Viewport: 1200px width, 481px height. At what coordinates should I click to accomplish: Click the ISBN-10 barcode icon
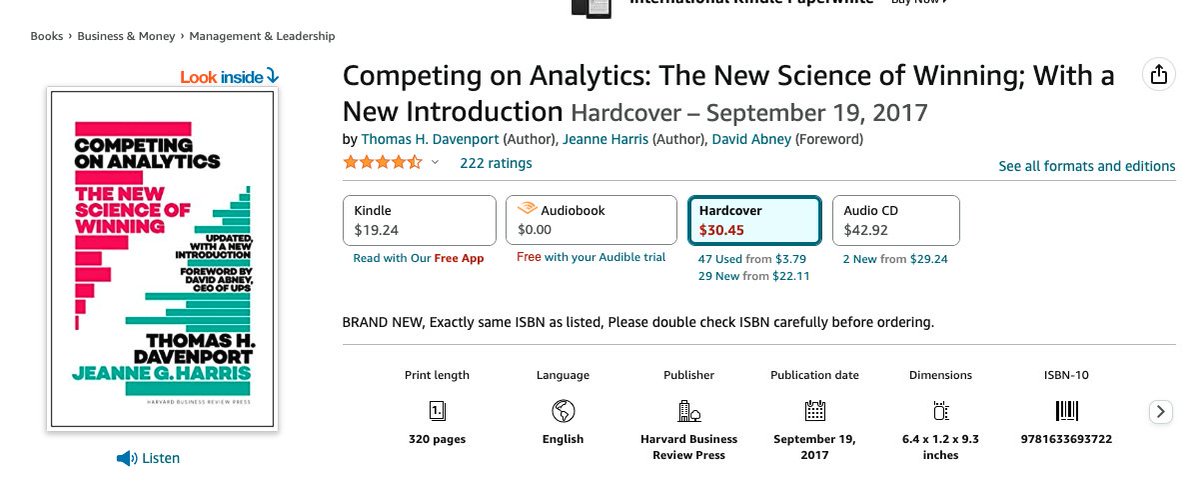1066,410
